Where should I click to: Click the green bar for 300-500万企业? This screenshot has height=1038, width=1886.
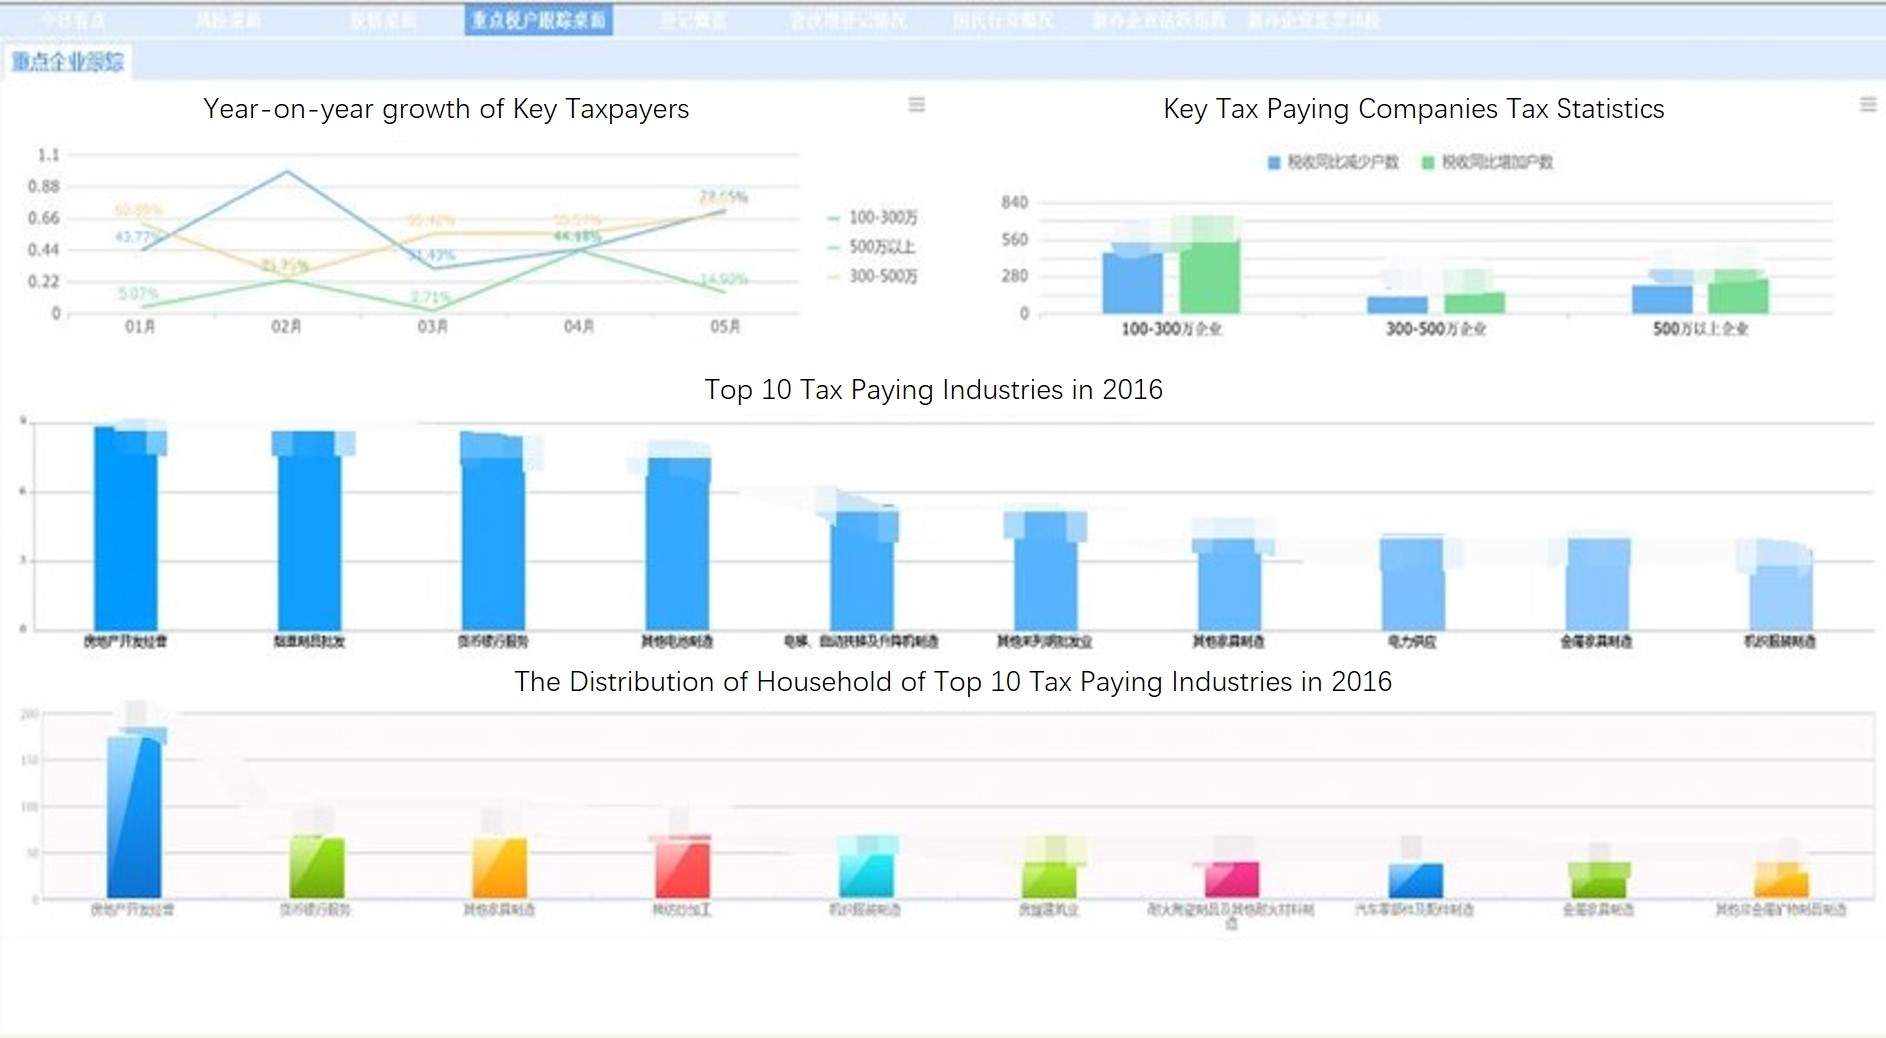click(x=1474, y=303)
